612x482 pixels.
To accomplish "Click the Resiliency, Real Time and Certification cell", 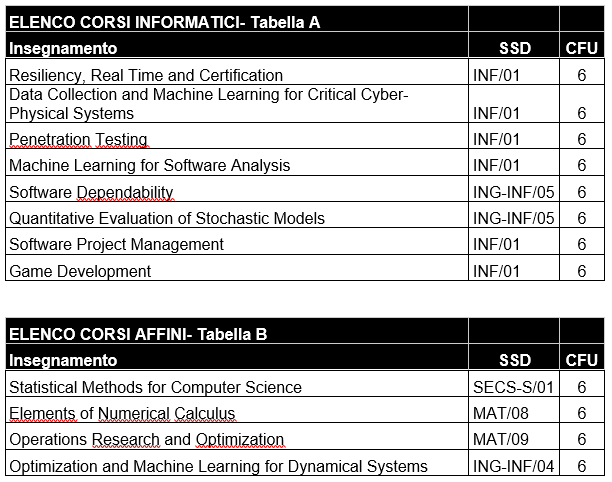I will click(x=237, y=71).
